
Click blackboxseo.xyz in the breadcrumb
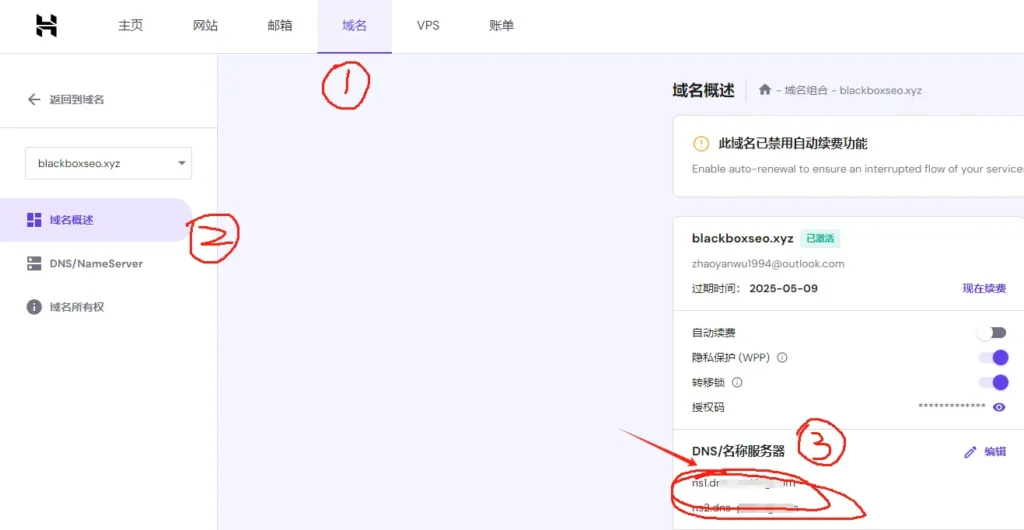880,90
